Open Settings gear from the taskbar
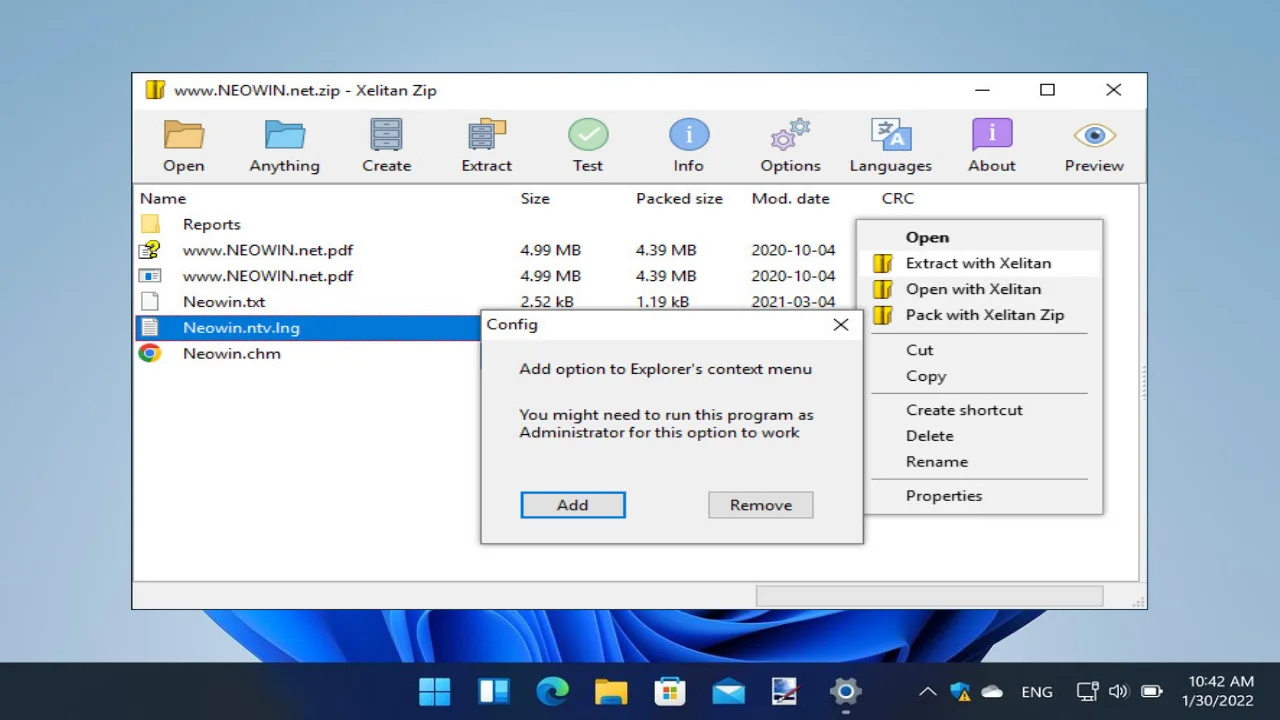1280x720 pixels. 846,691
